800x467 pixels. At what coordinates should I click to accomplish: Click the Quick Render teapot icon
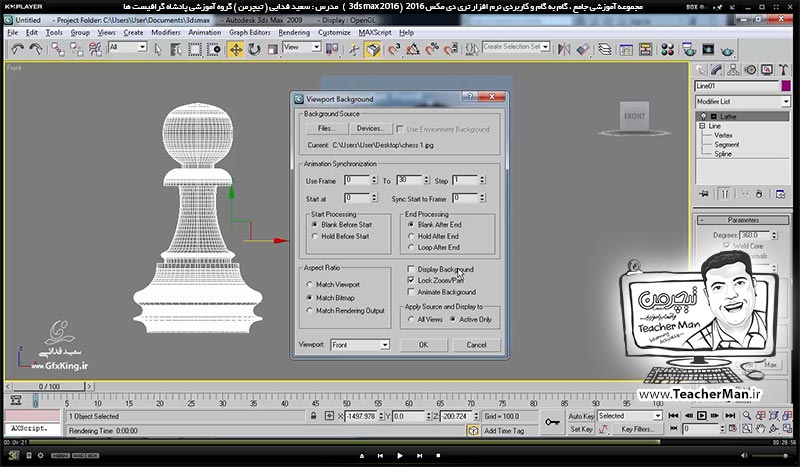click(x=728, y=50)
